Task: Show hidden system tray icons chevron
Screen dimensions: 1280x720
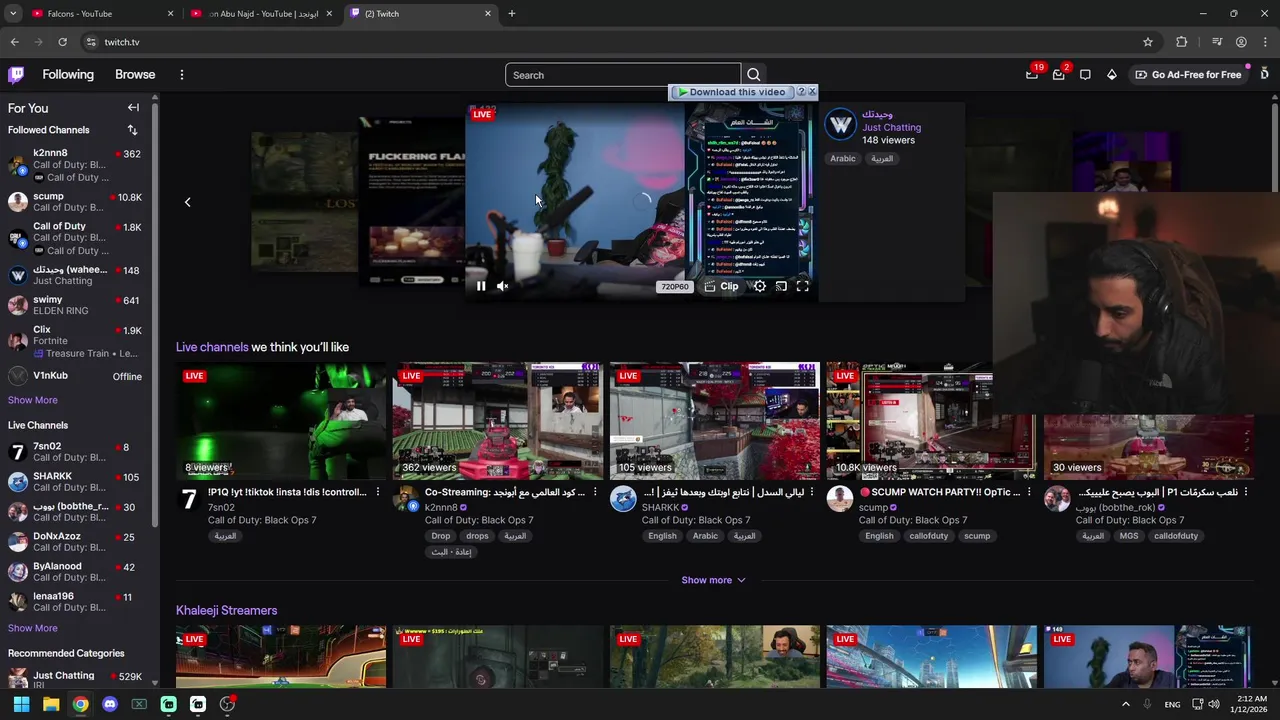Action: tap(1126, 704)
